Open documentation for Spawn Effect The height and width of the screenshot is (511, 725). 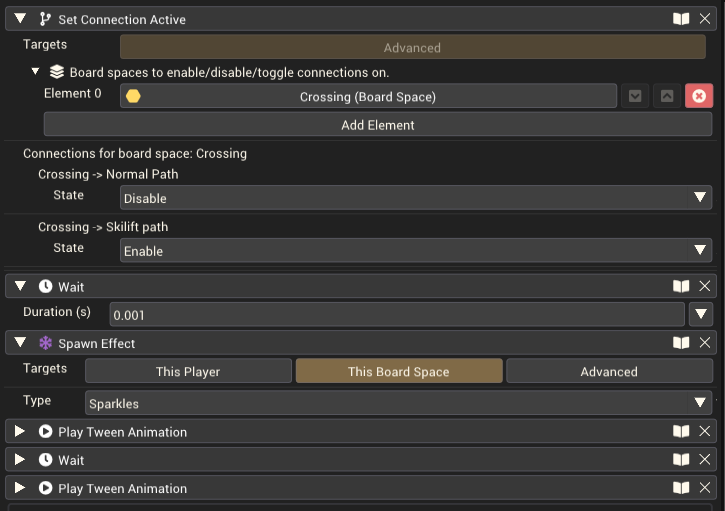pos(681,343)
